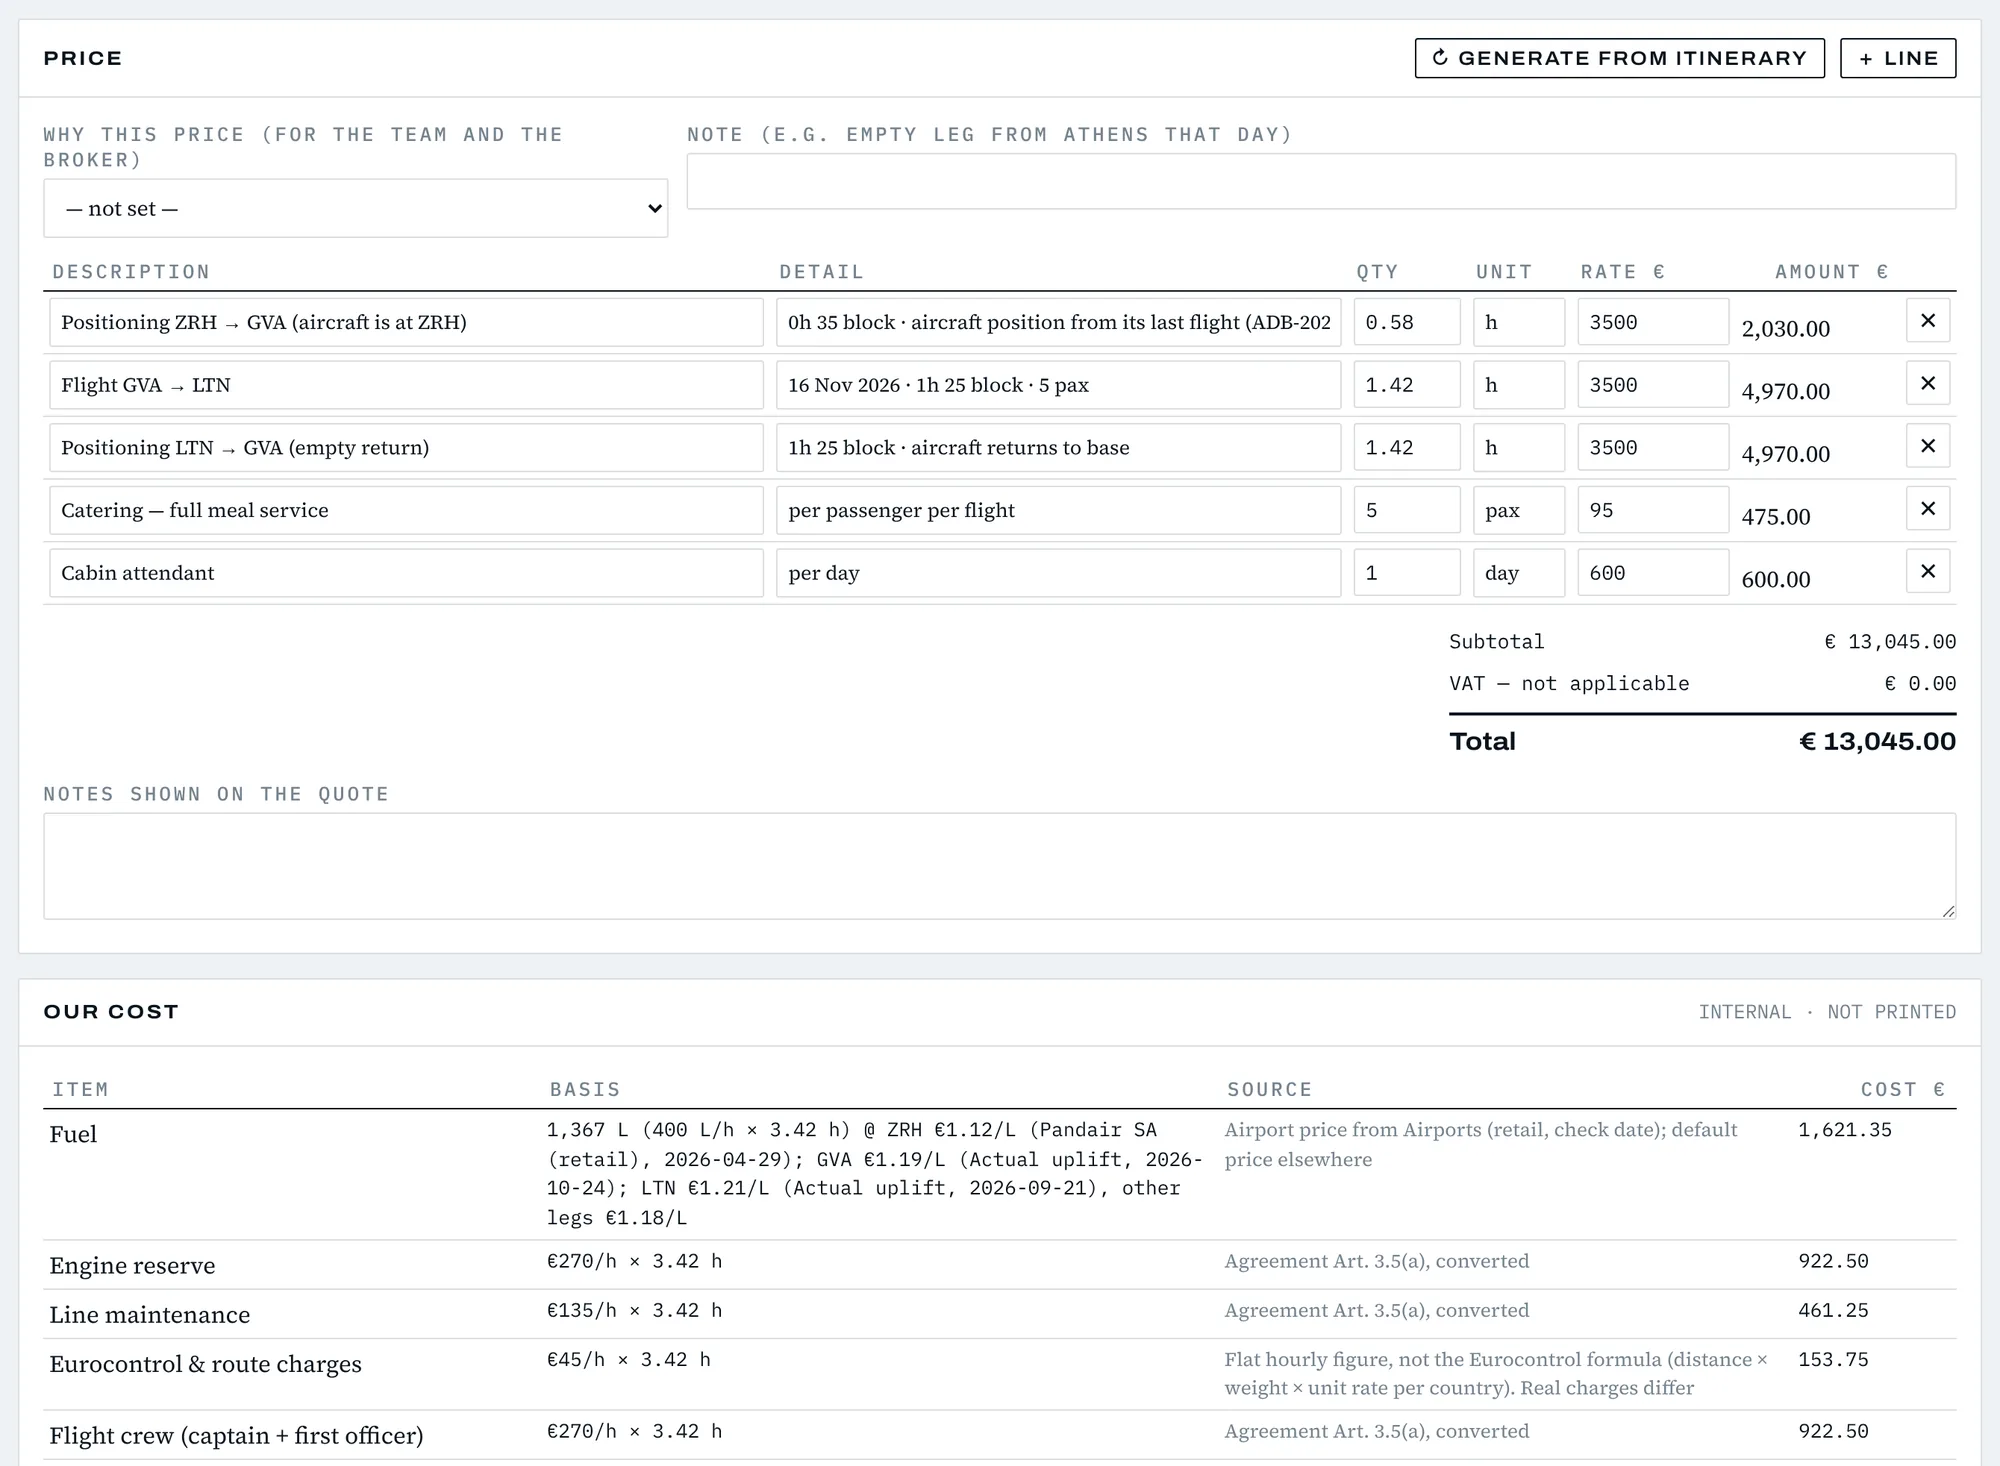
Task: Edit the Cabin attendant description field
Action: coord(406,573)
